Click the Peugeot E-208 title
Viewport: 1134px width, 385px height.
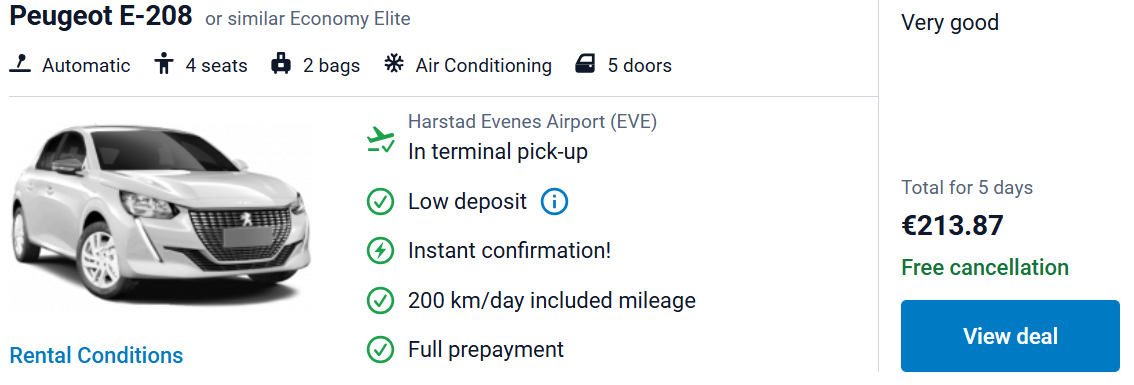[101, 16]
